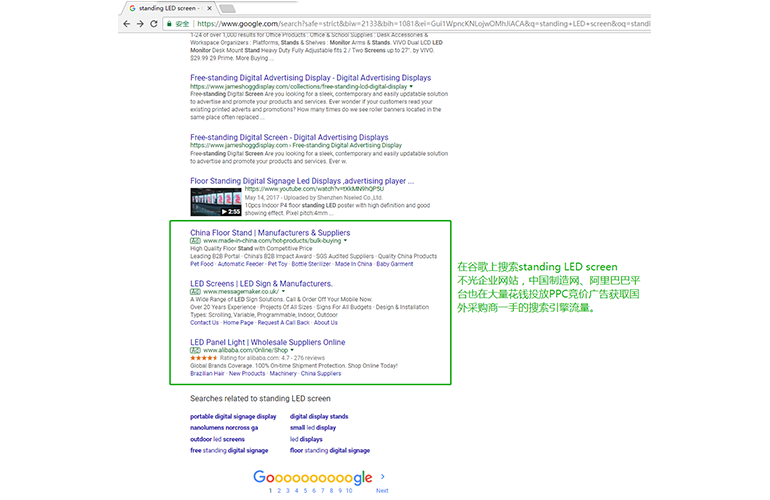Go to results page 2
Viewport: 770px width, 500px height.
pyautogui.click(x=279, y=491)
